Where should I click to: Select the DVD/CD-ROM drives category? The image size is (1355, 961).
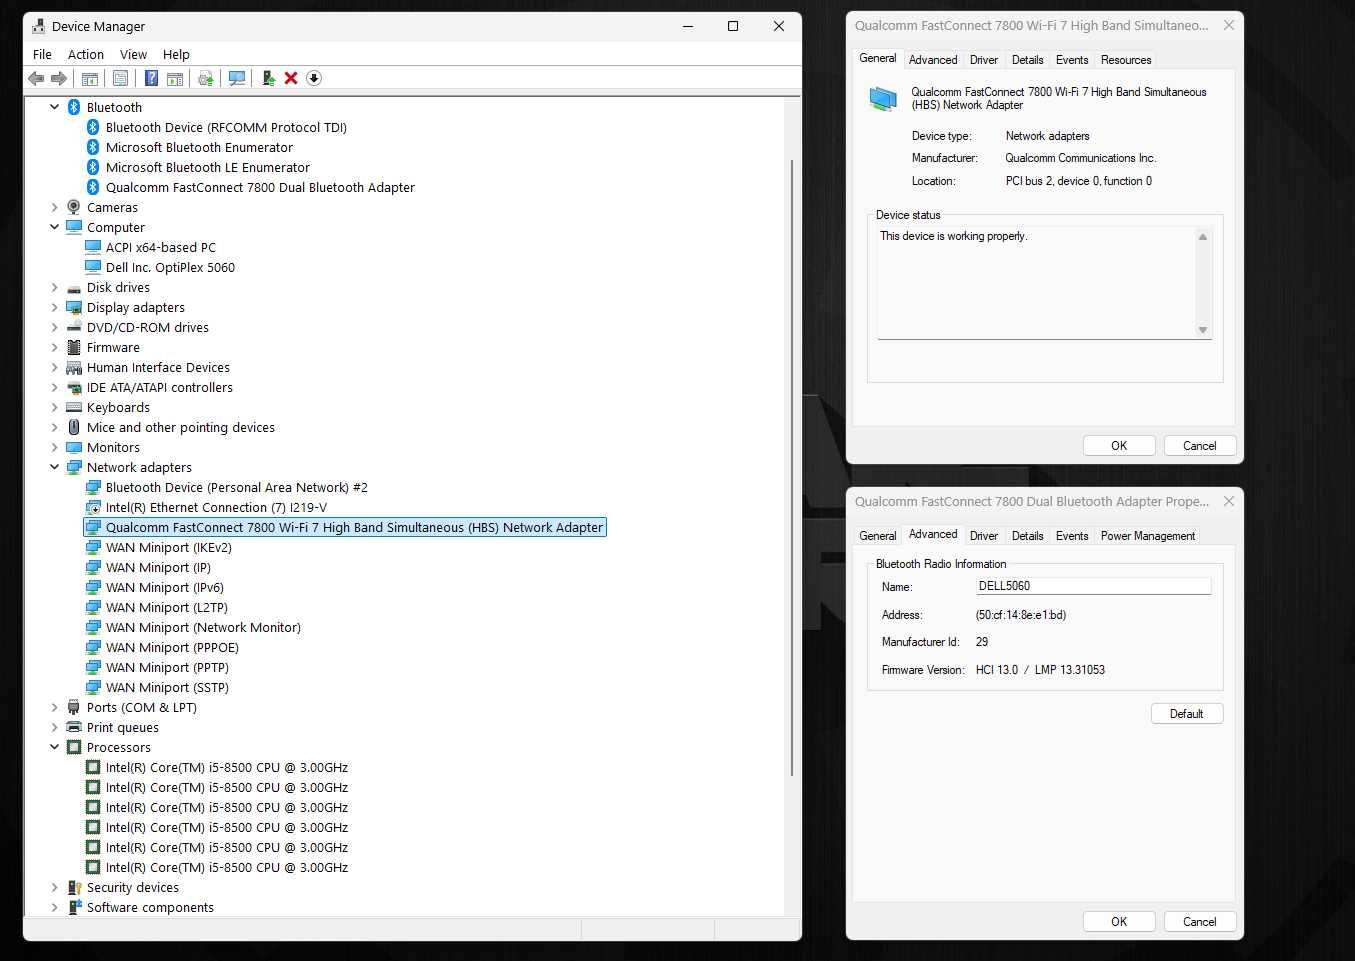[x=148, y=327]
